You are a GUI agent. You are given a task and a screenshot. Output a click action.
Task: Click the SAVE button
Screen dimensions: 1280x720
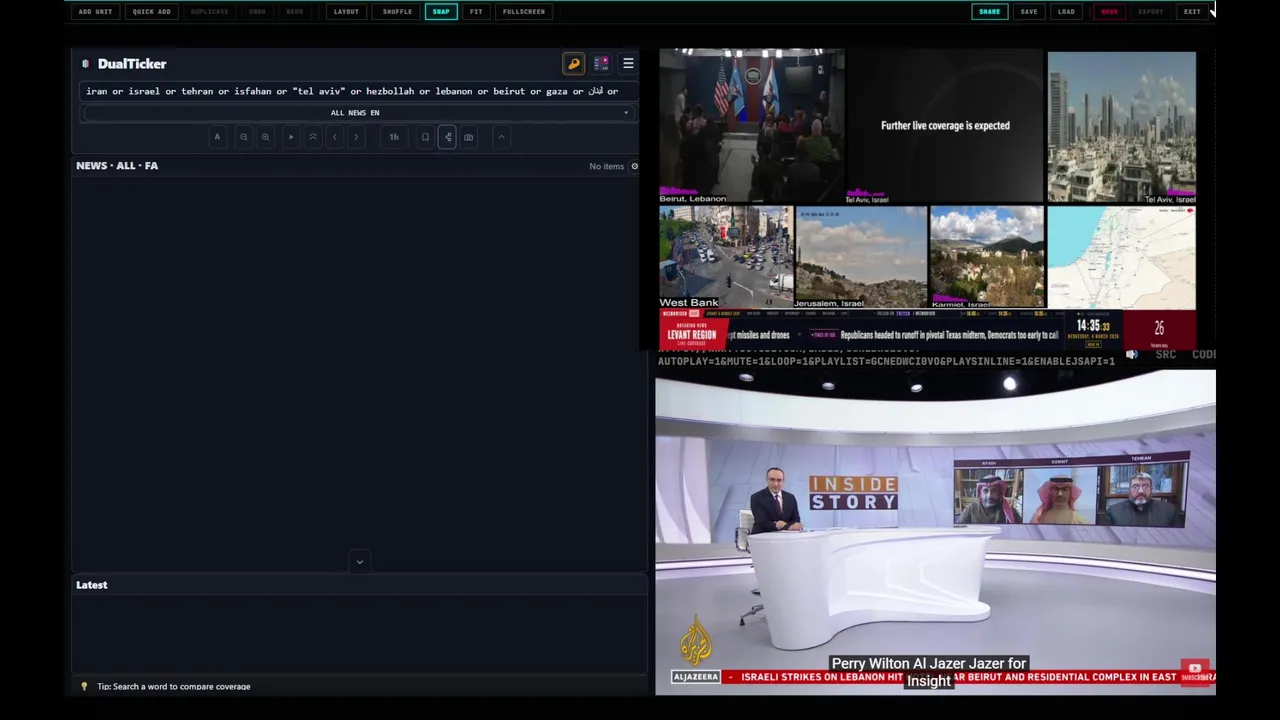pos(1029,12)
